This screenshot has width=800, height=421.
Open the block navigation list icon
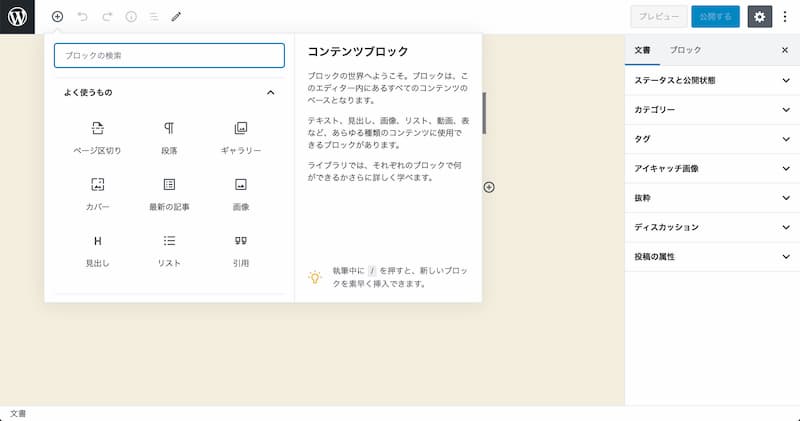tap(154, 17)
